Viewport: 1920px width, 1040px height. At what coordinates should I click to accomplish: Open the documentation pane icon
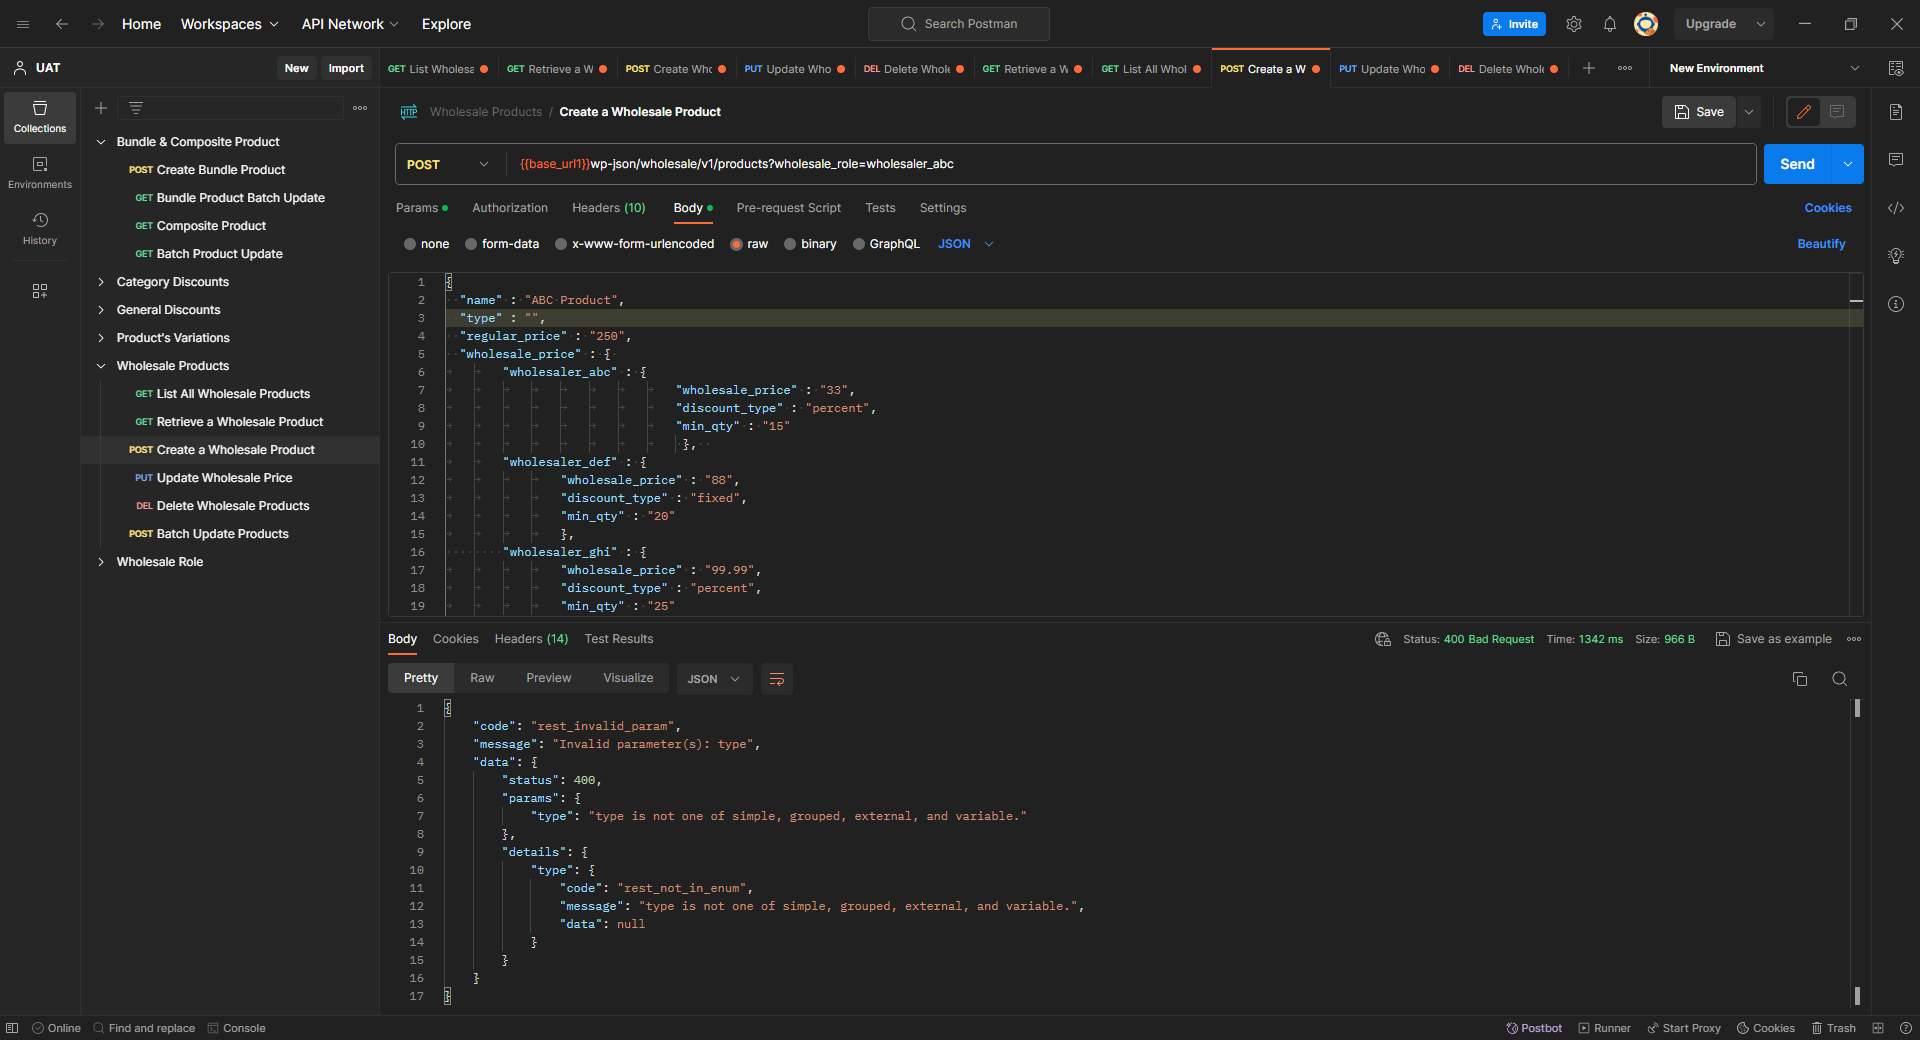pos(1896,112)
